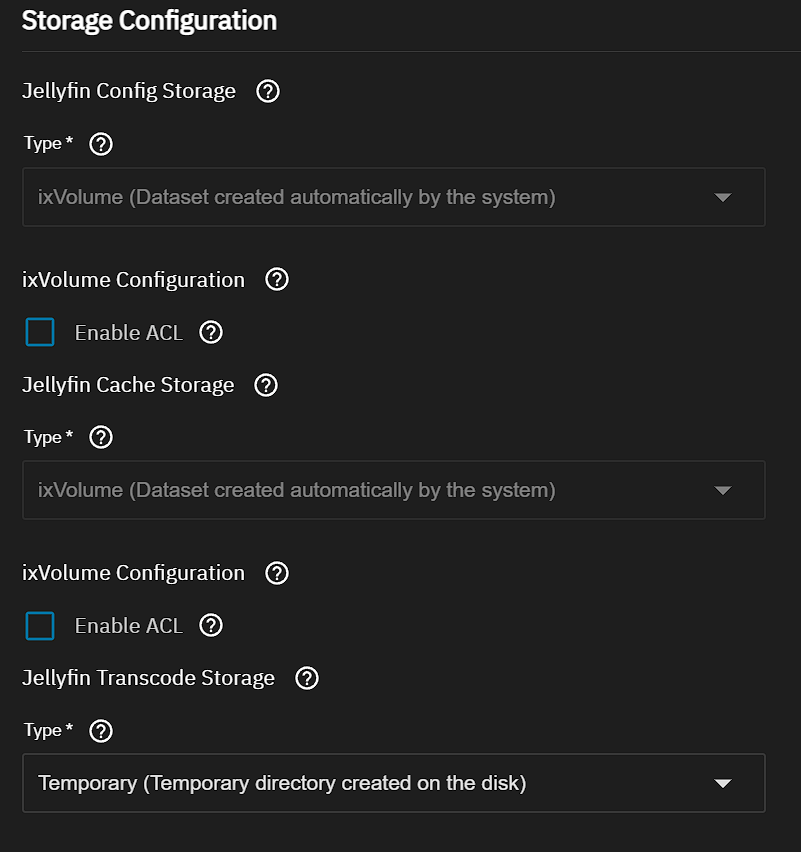This screenshot has height=852, width=801.
Task: Click the arrow on Transcode Type dropdown
Action: tap(724, 783)
